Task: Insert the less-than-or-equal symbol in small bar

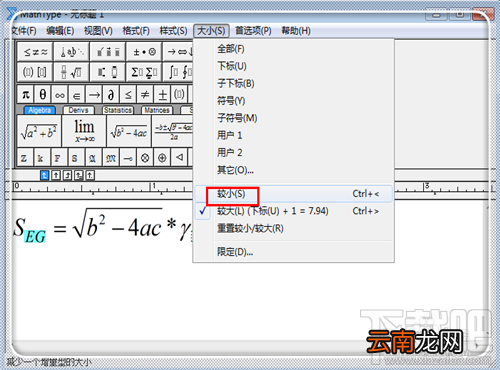Action: 128,95
